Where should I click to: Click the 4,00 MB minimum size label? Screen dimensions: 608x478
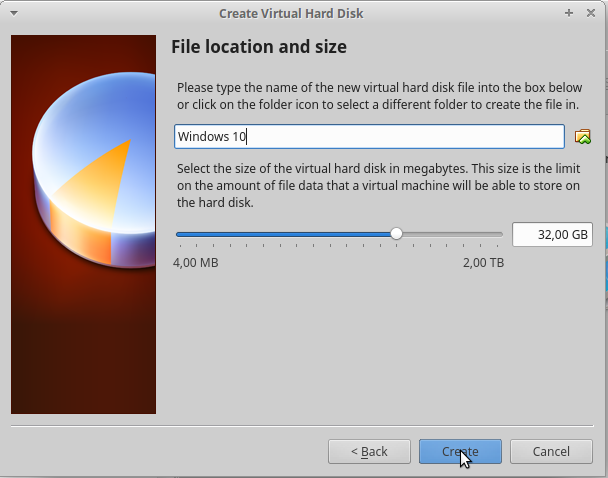coord(196,263)
